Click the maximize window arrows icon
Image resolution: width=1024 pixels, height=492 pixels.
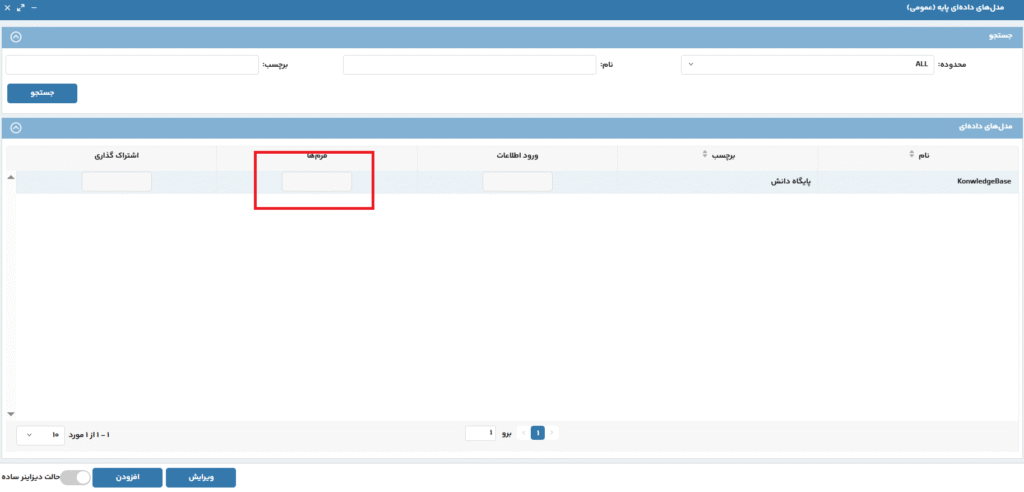click(21, 8)
